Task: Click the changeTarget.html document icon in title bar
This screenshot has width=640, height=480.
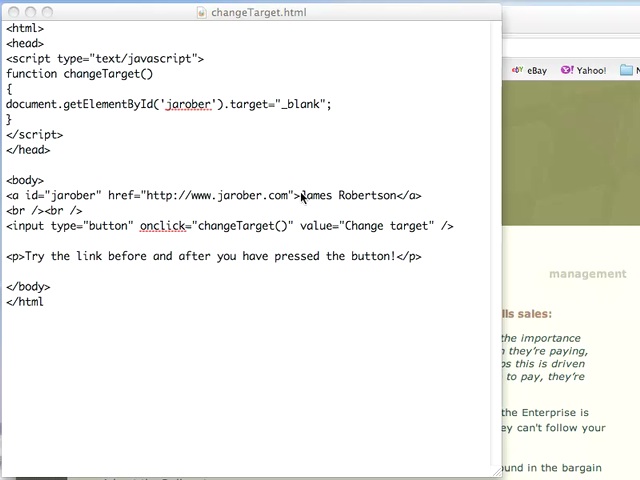Action: 201,12
